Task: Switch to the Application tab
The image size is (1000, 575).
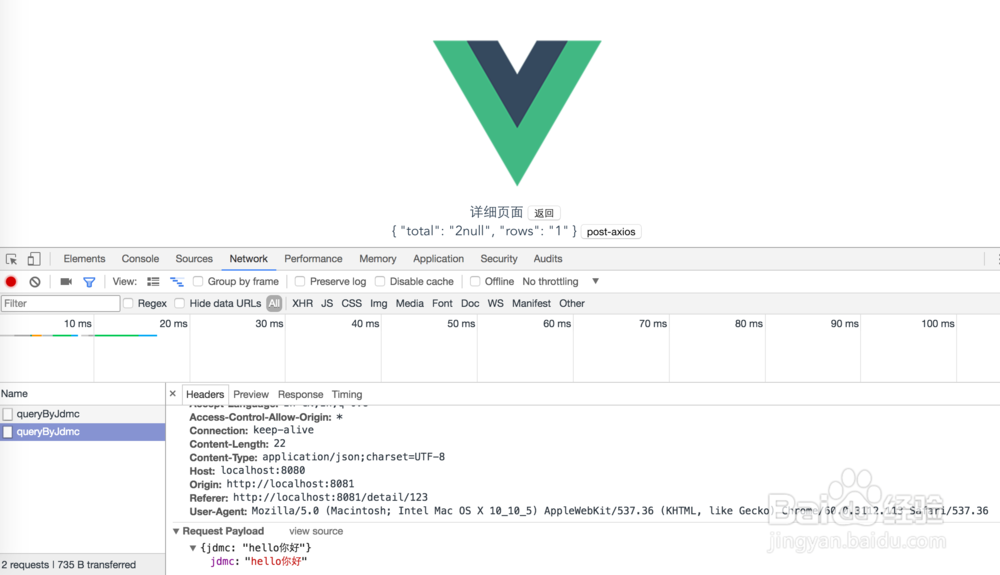Action: [438, 259]
